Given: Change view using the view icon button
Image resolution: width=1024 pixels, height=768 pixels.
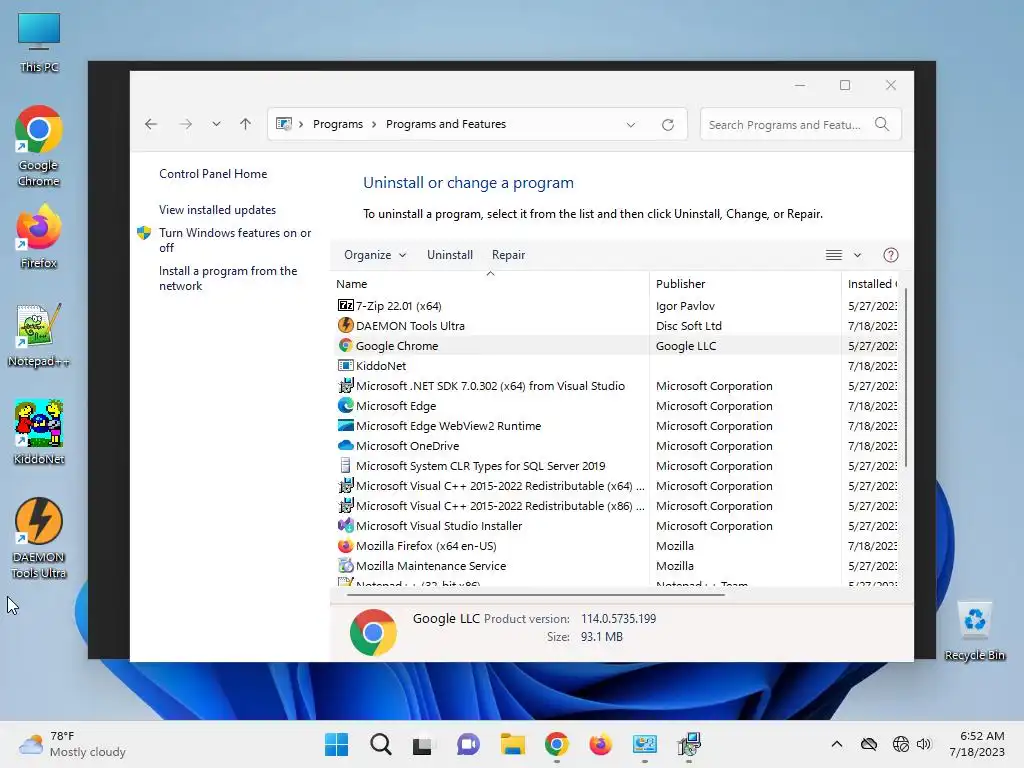Looking at the screenshot, I should click(x=833, y=255).
